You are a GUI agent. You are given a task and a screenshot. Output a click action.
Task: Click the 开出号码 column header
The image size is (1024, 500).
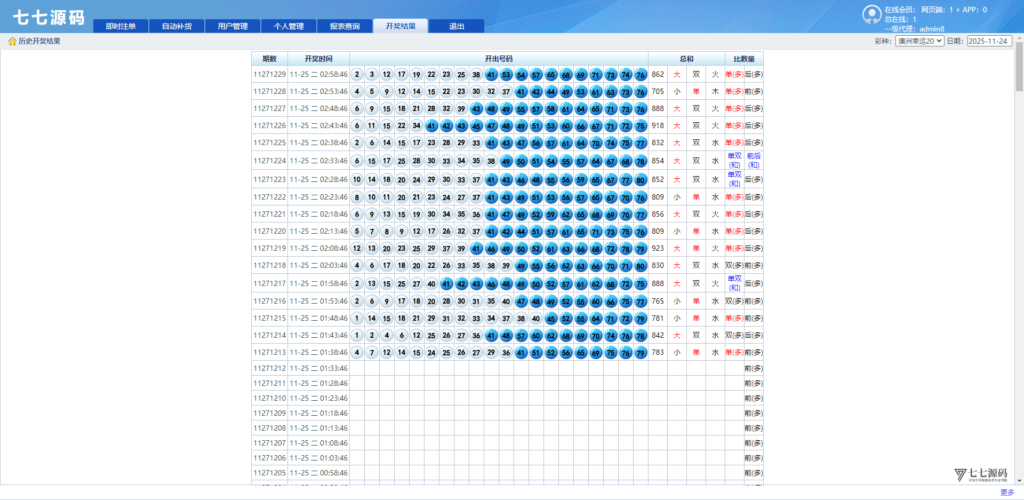(499, 58)
